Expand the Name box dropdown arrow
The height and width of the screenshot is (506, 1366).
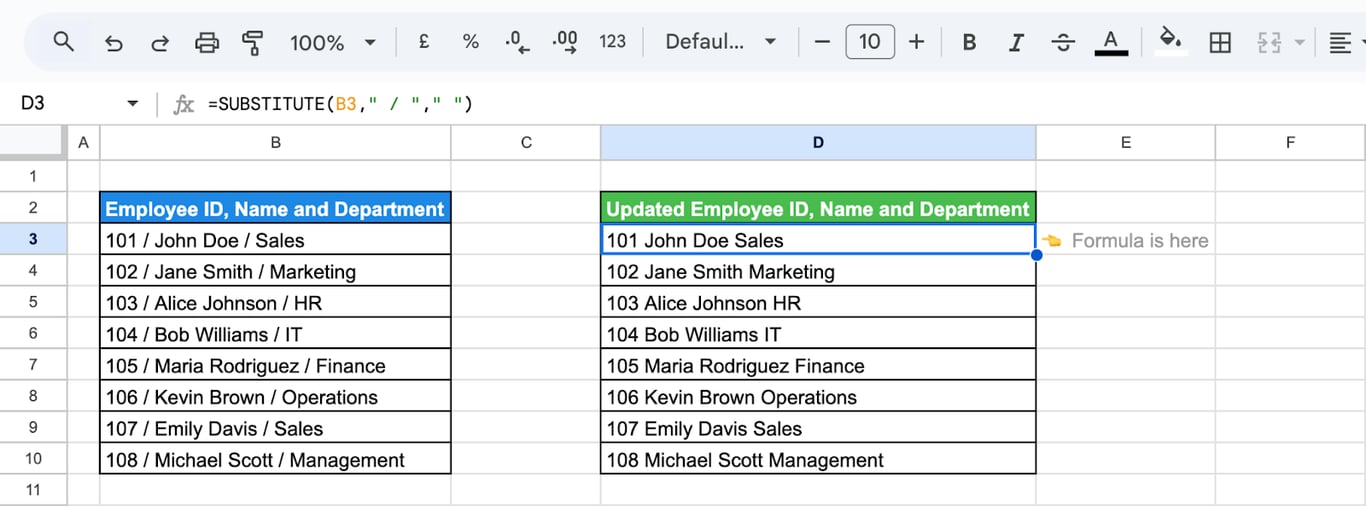click(132, 104)
